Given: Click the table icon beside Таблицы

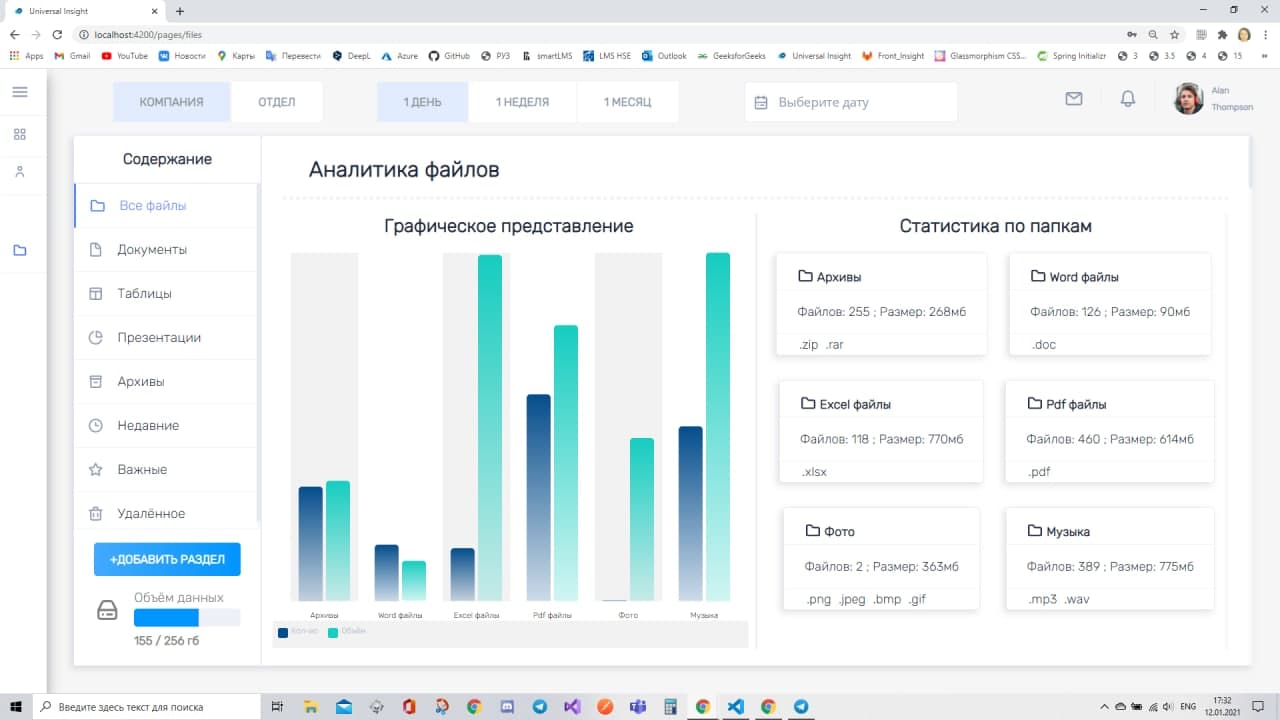Looking at the screenshot, I should [x=96, y=294].
